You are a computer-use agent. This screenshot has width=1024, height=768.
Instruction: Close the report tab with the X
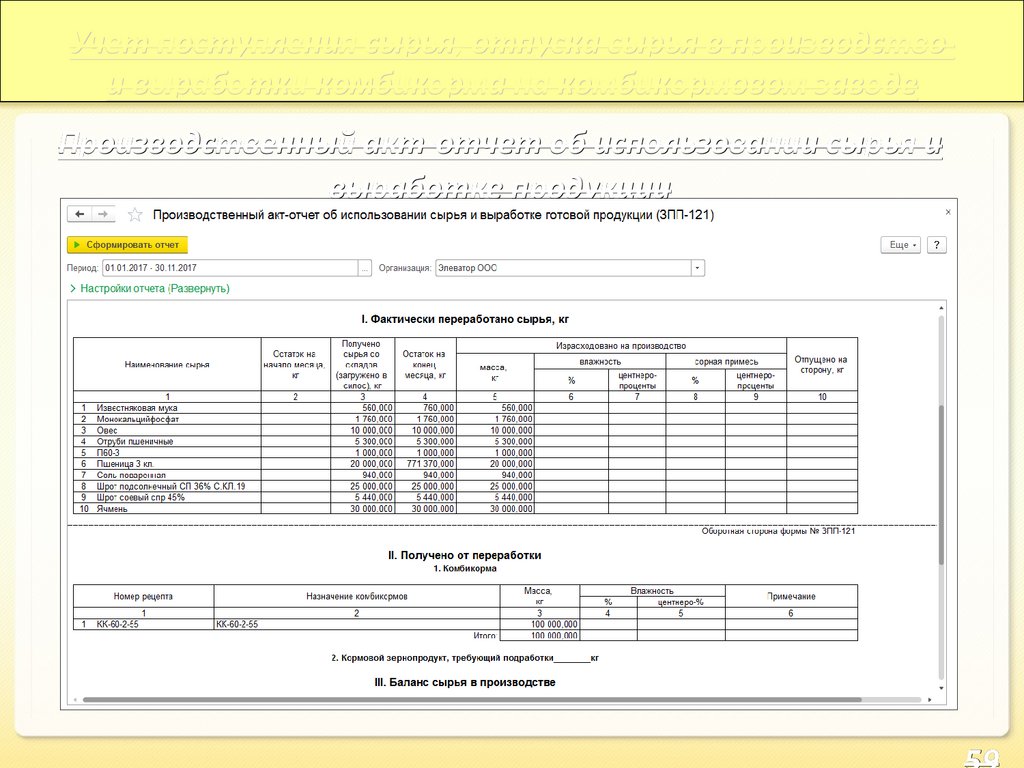point(948,212)
